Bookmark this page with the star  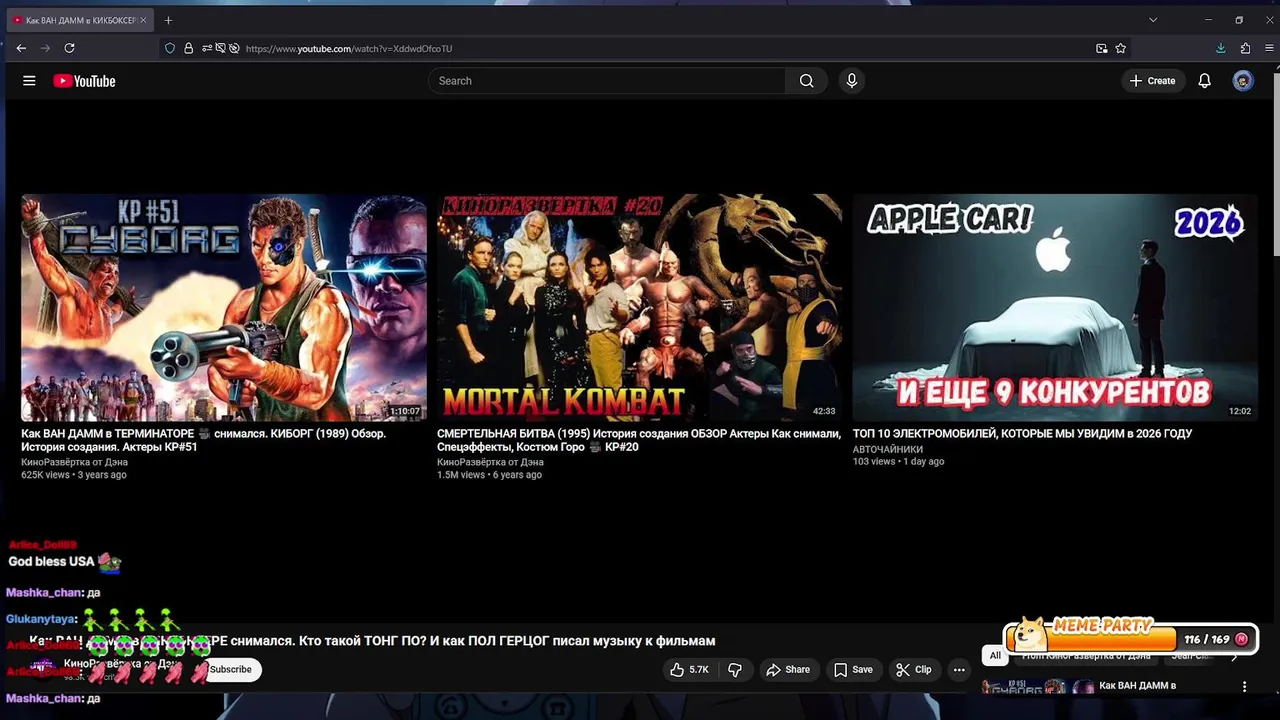1121,48
